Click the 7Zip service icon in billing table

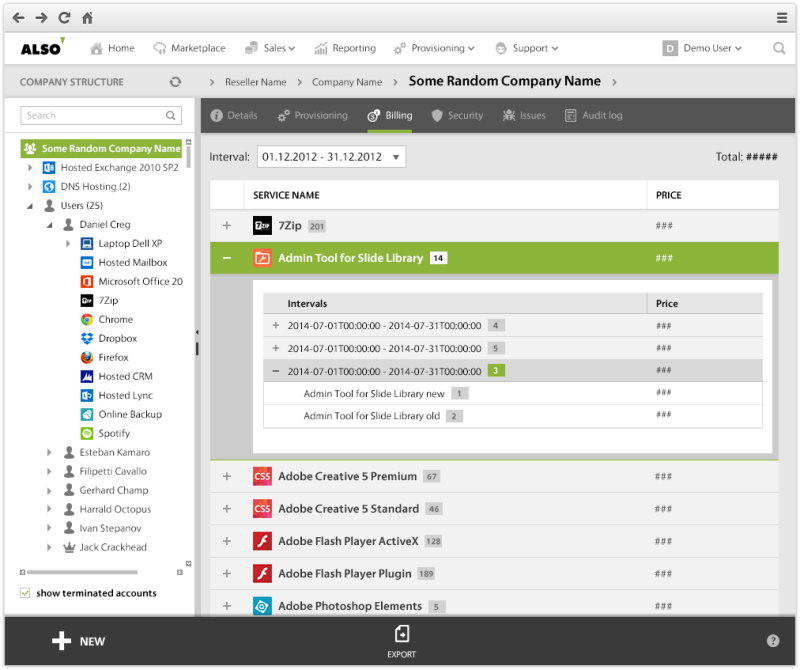[x=262, y=226]
